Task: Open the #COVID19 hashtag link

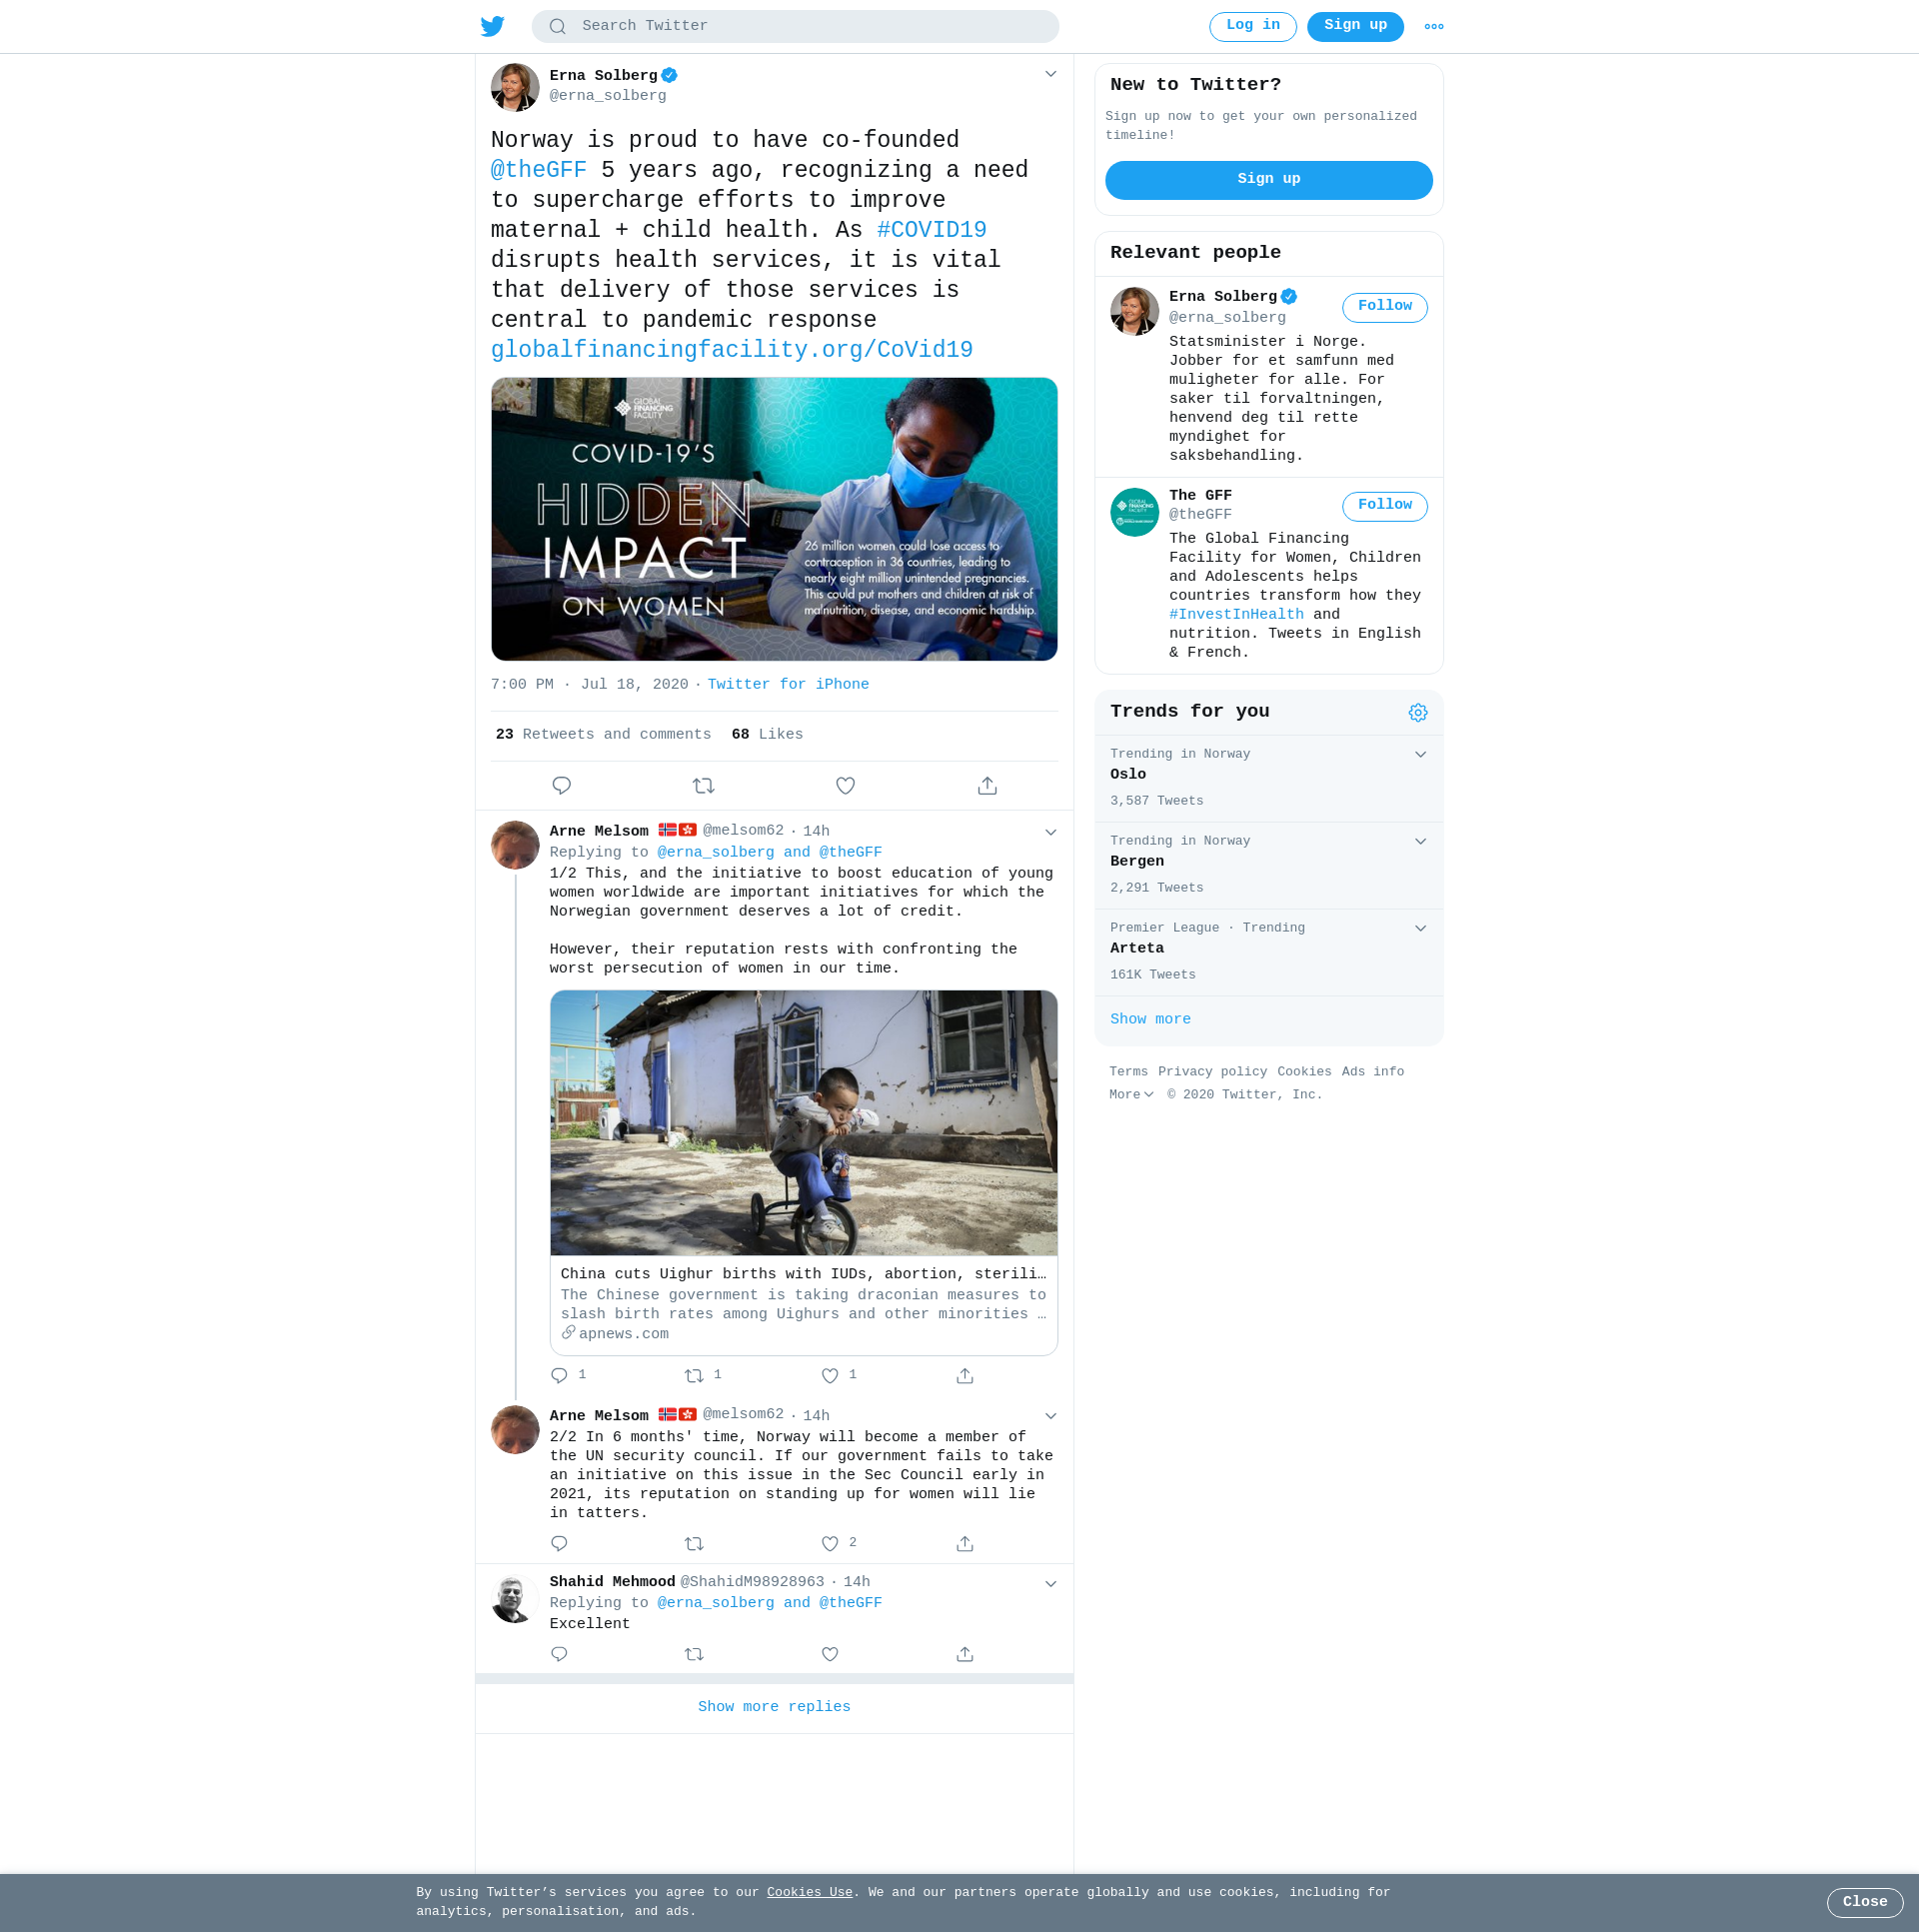Action: coord(931,230)
